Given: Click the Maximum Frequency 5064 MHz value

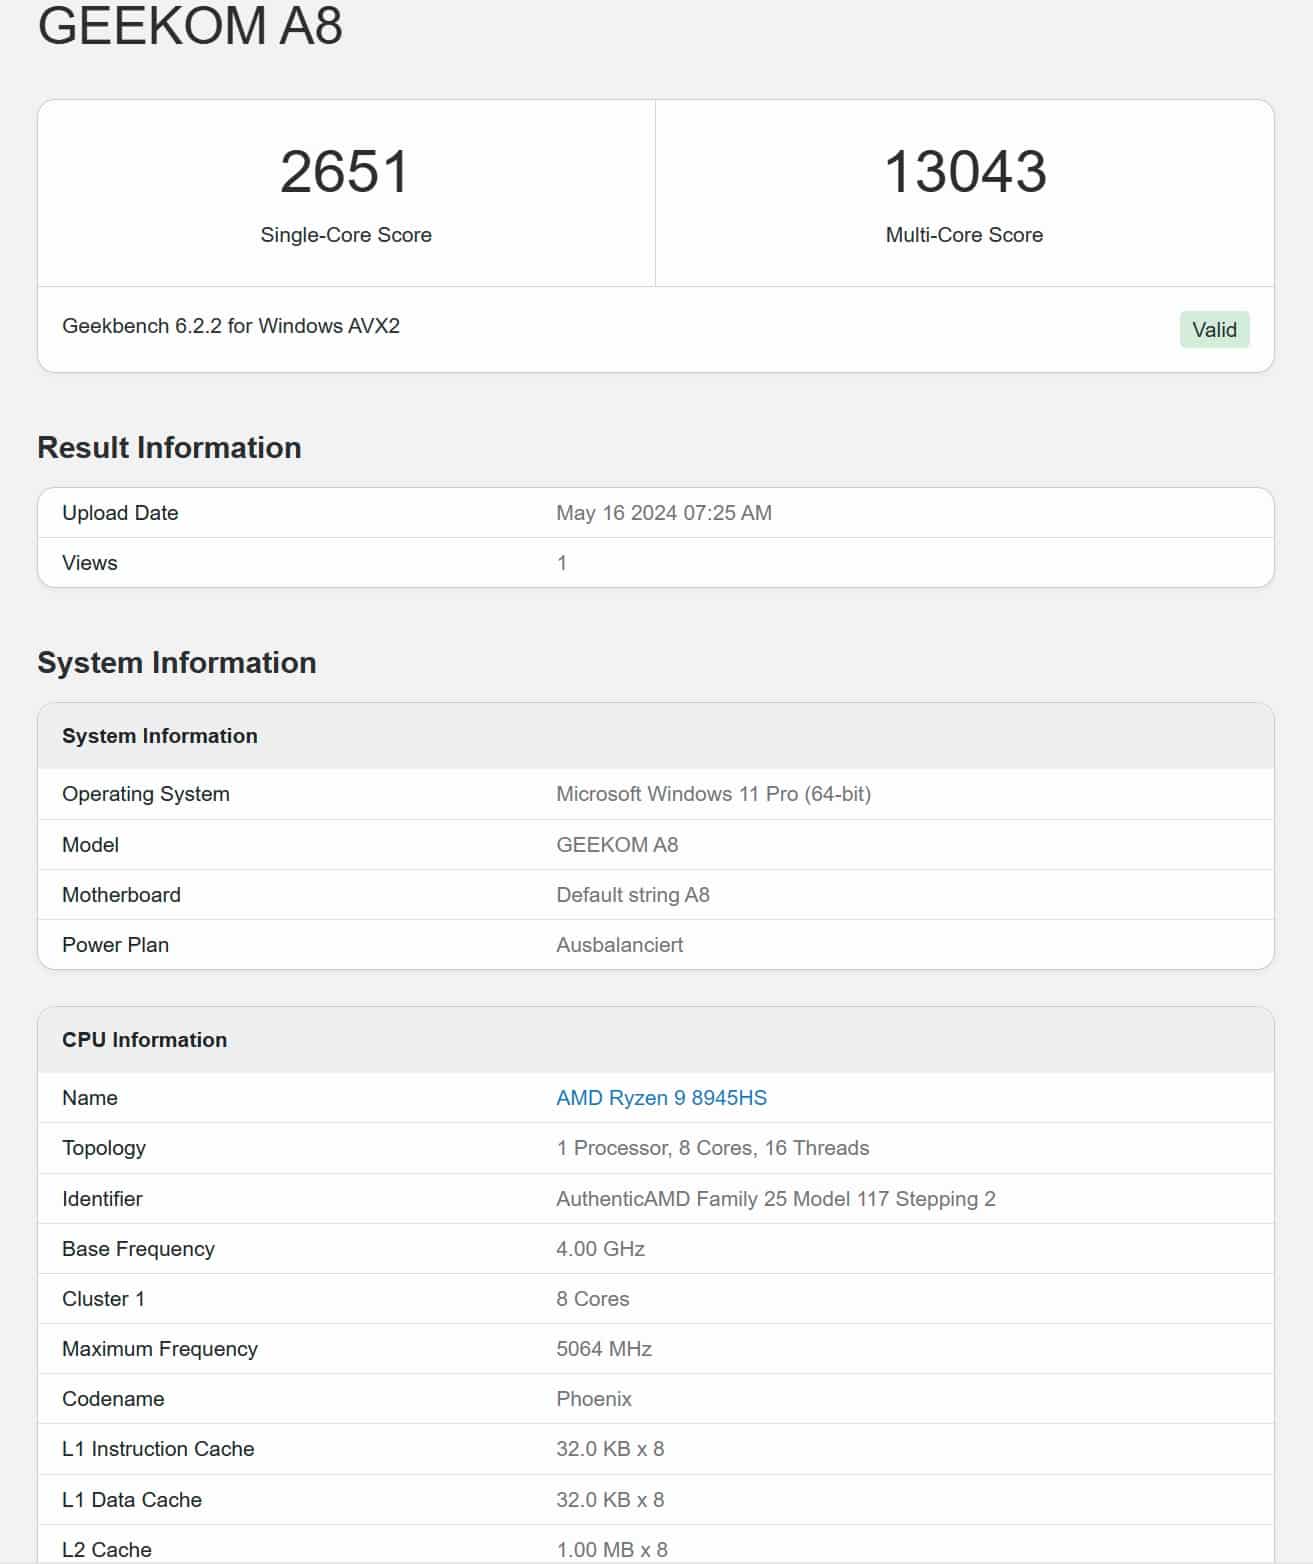Looking at the screenshot, I should pyautogui.click(x=604, y=1349).
